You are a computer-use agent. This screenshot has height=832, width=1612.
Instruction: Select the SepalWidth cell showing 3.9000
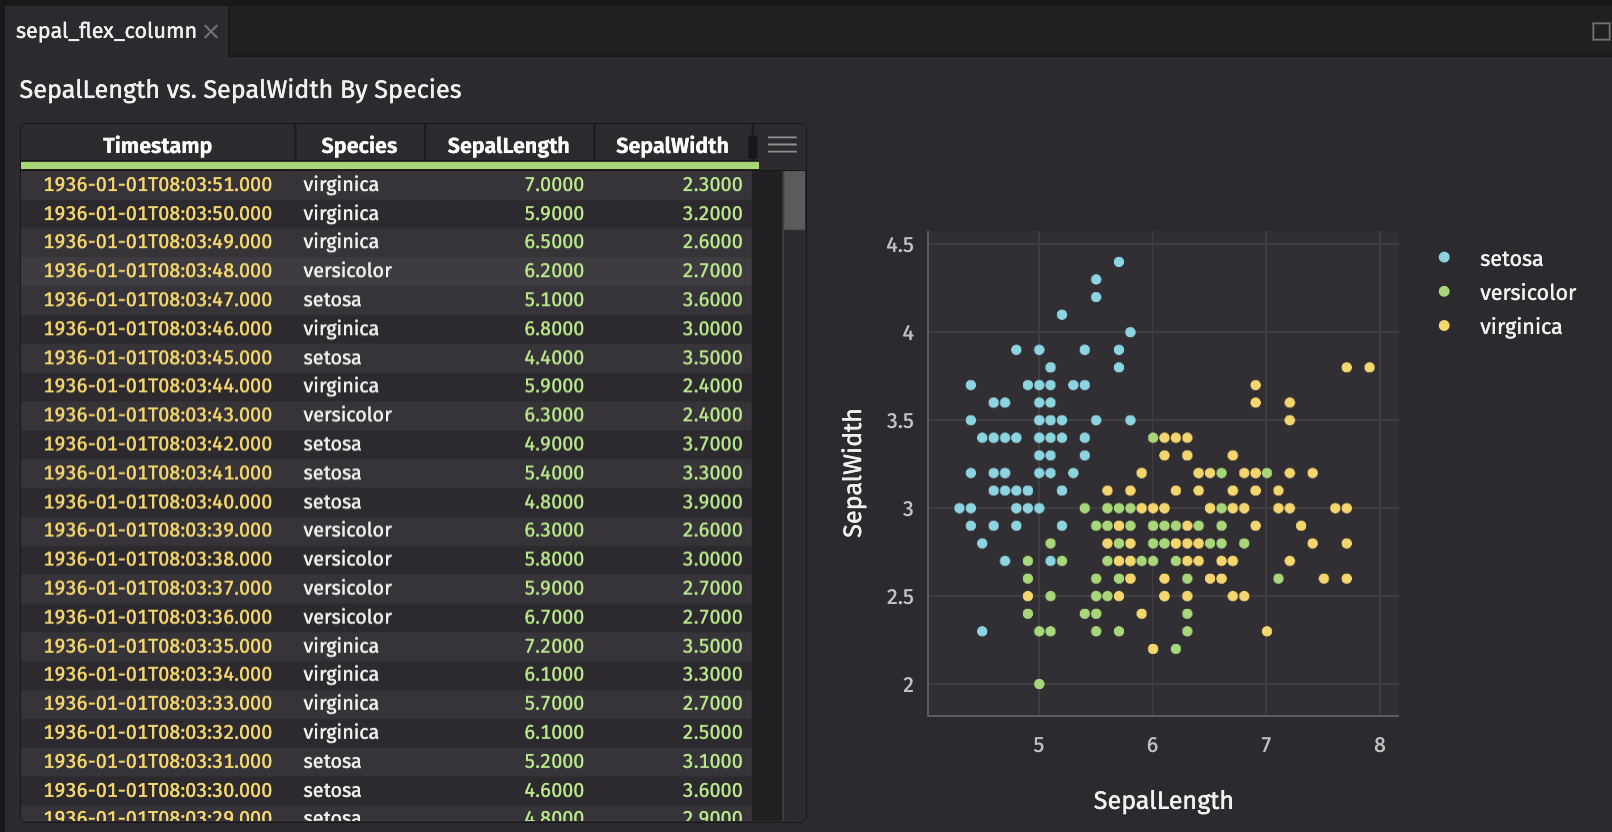(x=712, y=502)
